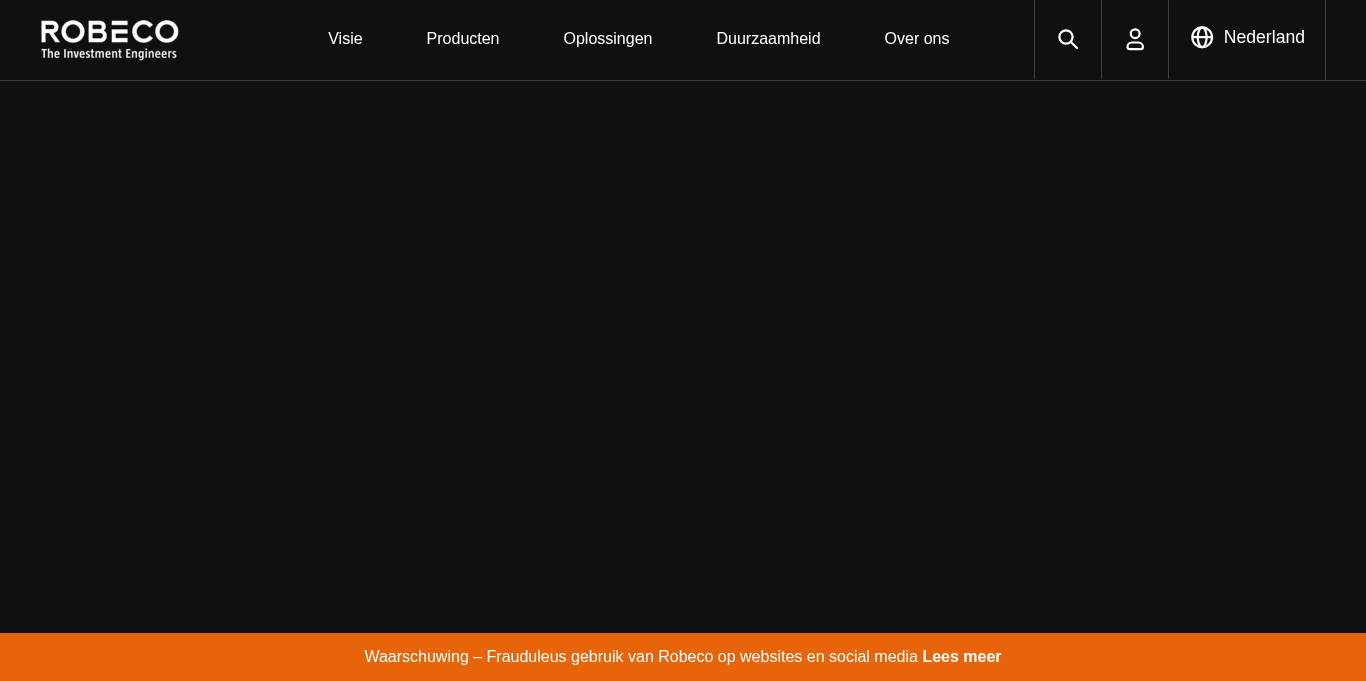Click the orange fraud warning banner text
The height and width of the screenshot is (681, 1366).
pyautogui.click(x=640, y=657)
